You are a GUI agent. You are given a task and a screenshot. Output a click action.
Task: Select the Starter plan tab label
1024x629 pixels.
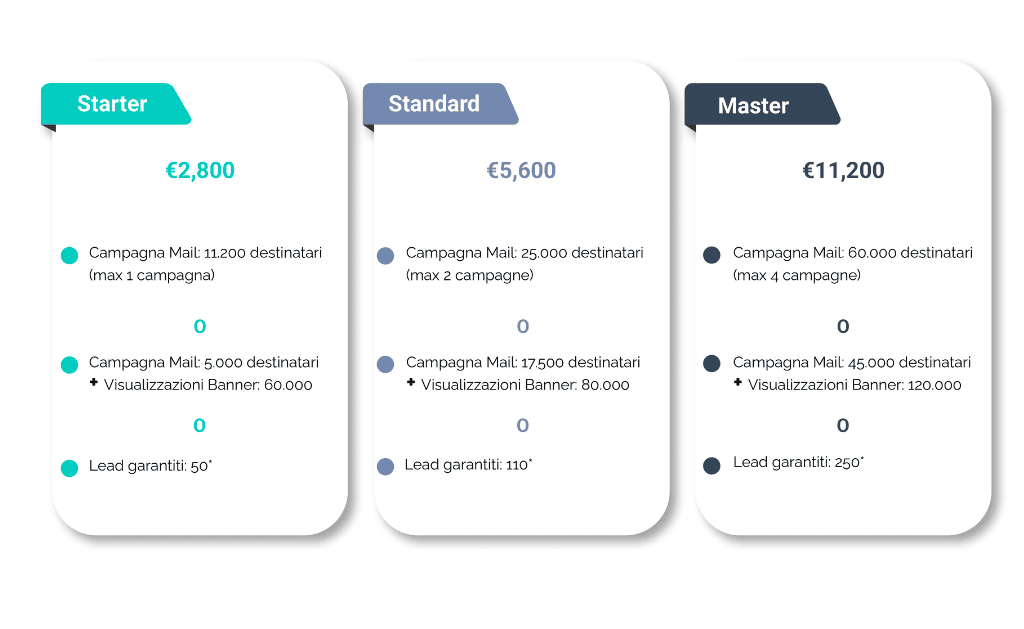click(112, 104)
